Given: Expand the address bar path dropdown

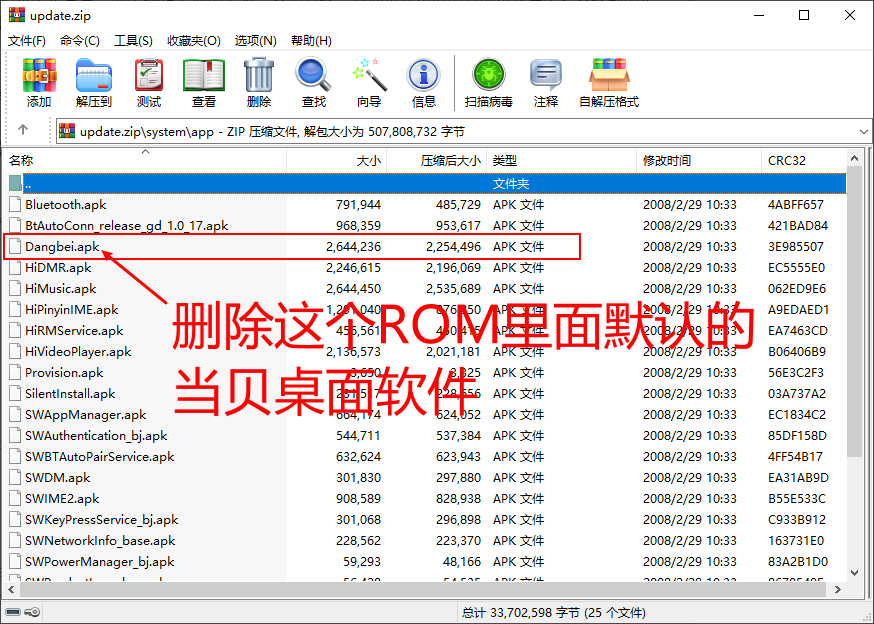Looking at the screenshot, I should click(x=864, y=132).
